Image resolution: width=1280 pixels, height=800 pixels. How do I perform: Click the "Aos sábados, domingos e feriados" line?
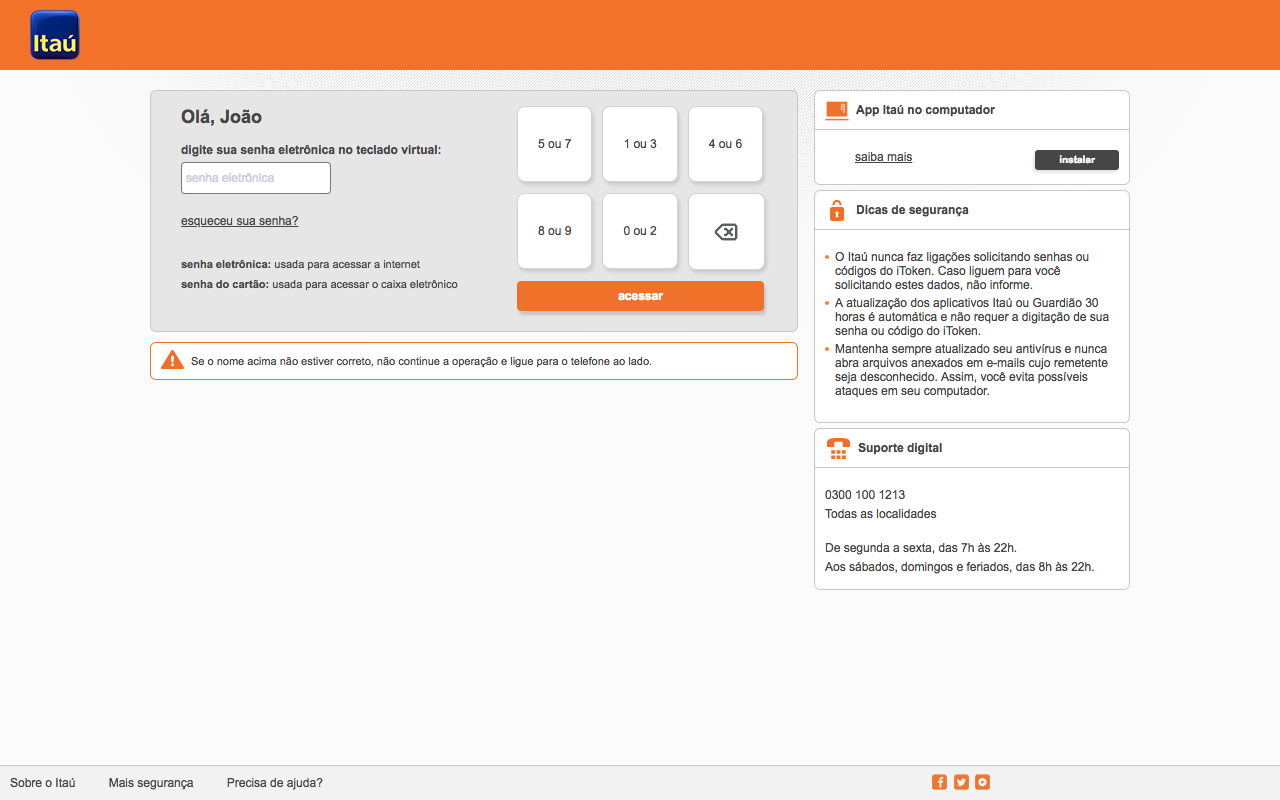click(960, 567)
